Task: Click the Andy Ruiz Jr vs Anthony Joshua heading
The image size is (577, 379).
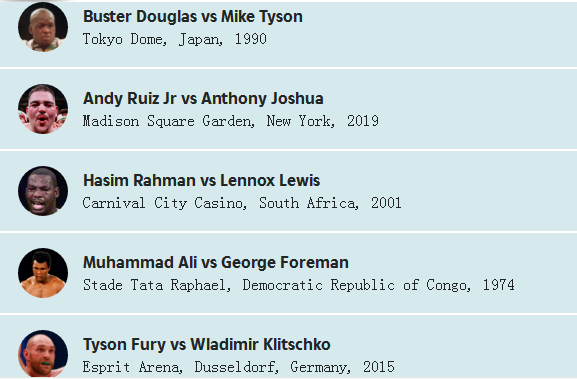Action: (x=203, y=99)
